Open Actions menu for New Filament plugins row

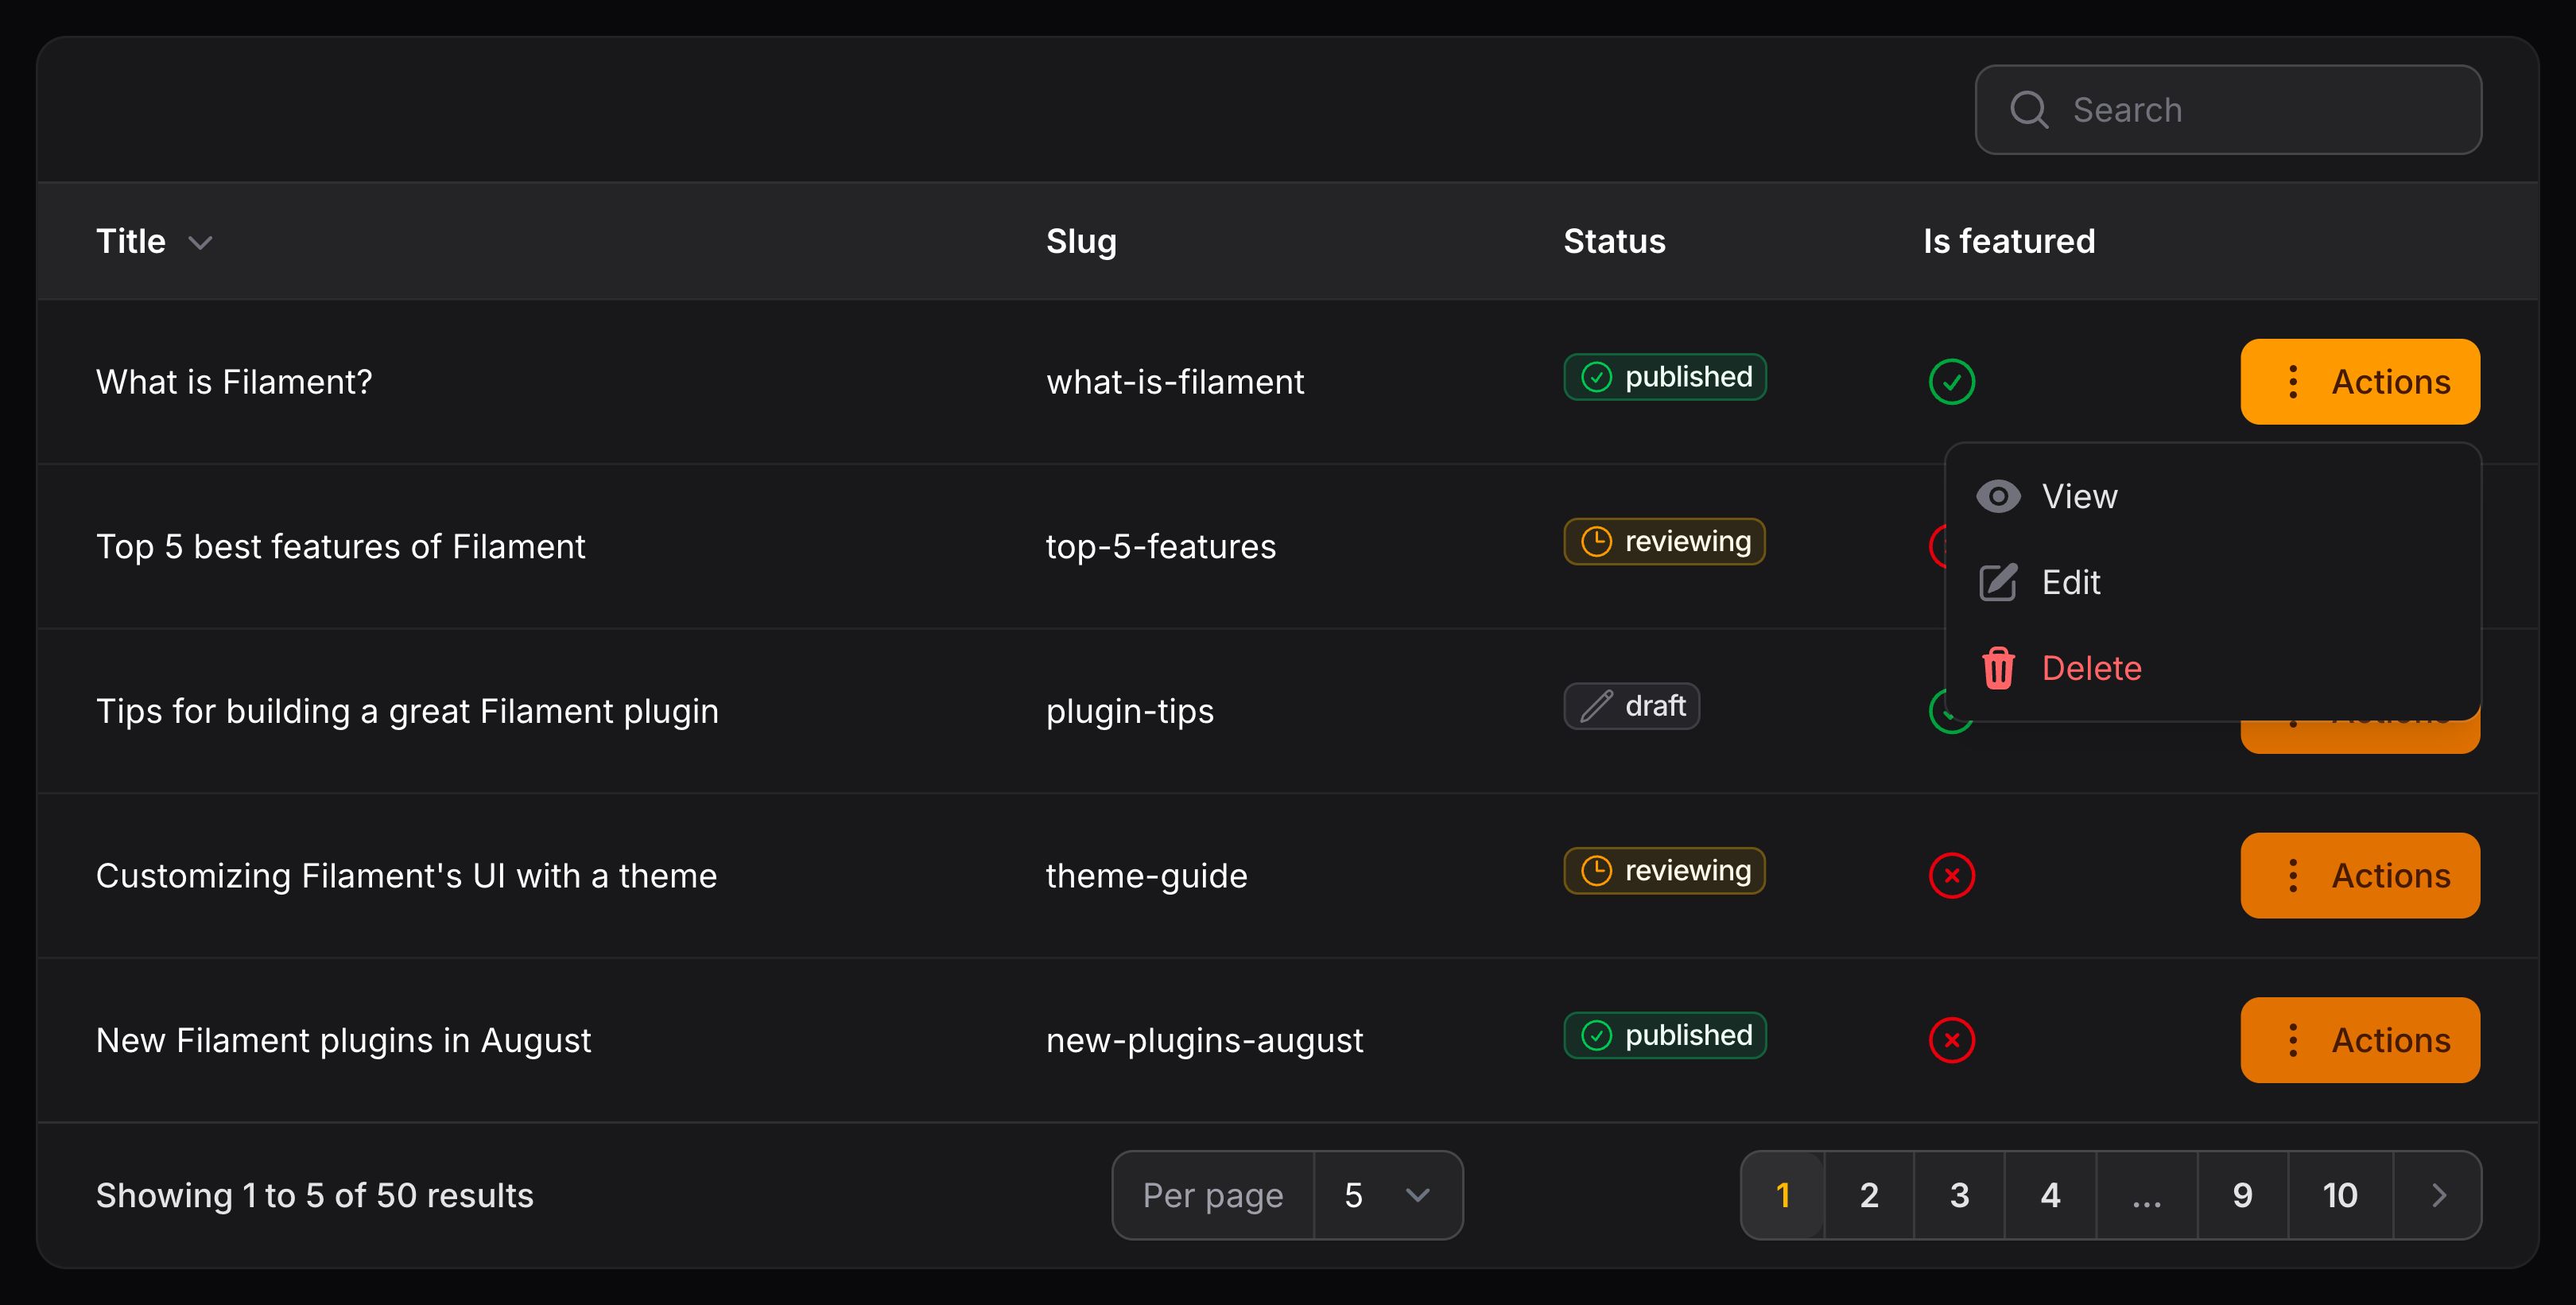(x=2359, y=1040)
